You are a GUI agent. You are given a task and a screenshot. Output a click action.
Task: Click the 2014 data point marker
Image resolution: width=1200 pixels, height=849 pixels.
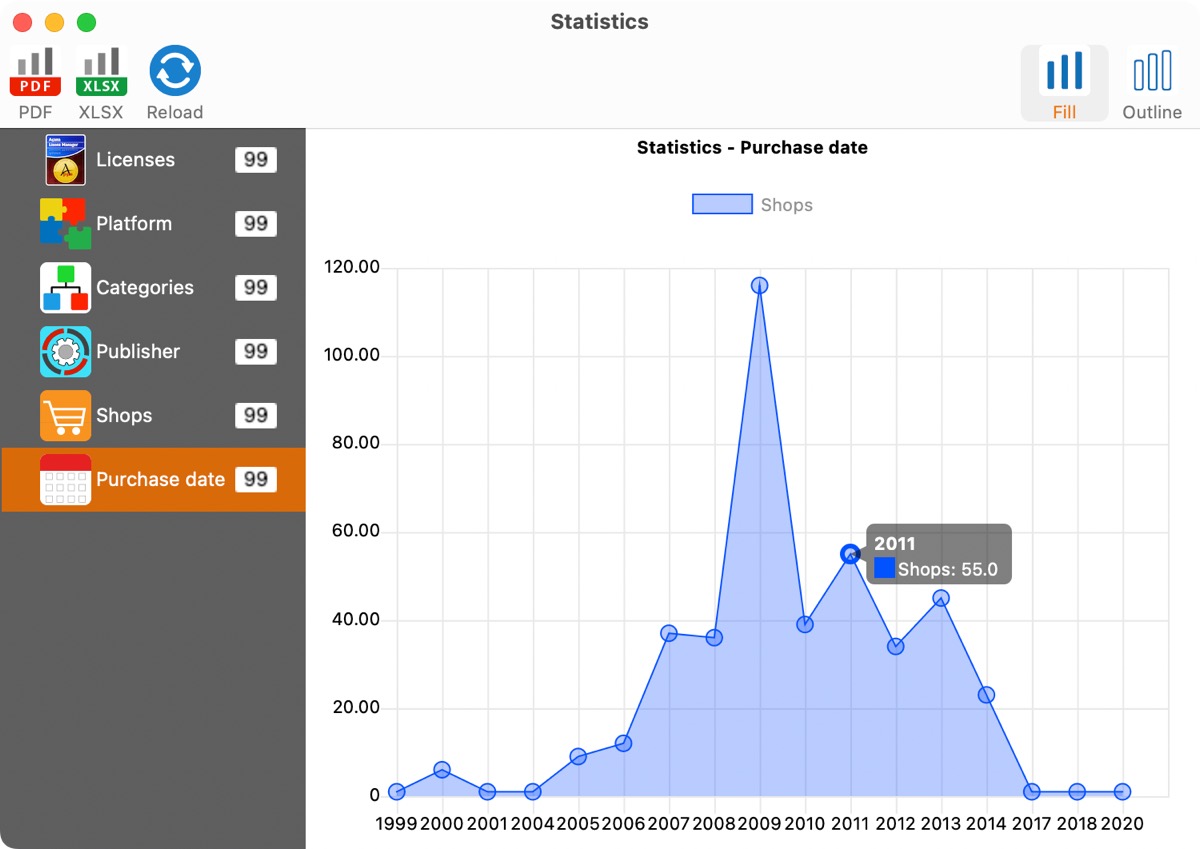(986, 694)
